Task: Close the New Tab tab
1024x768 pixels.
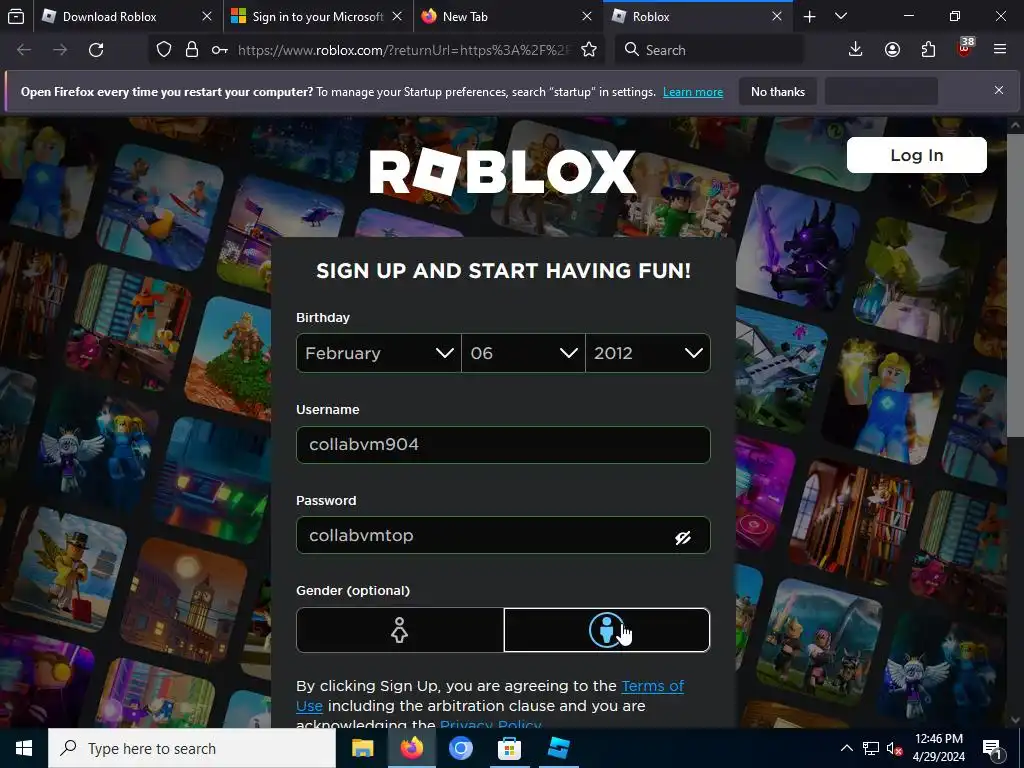Action: pos(586,16)
